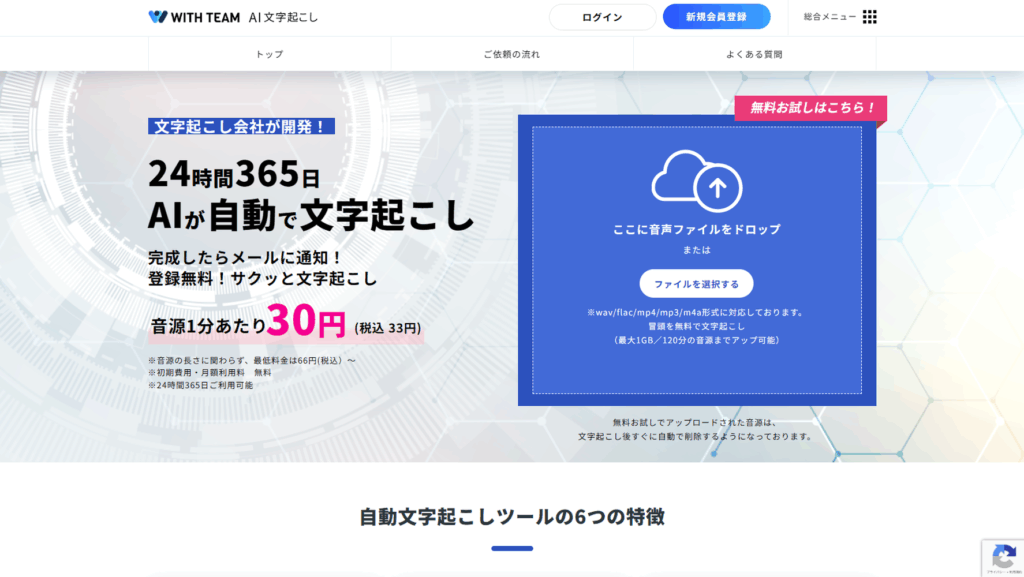
Task: Click the cloud upload icon
Action: (x=697, y=181)
